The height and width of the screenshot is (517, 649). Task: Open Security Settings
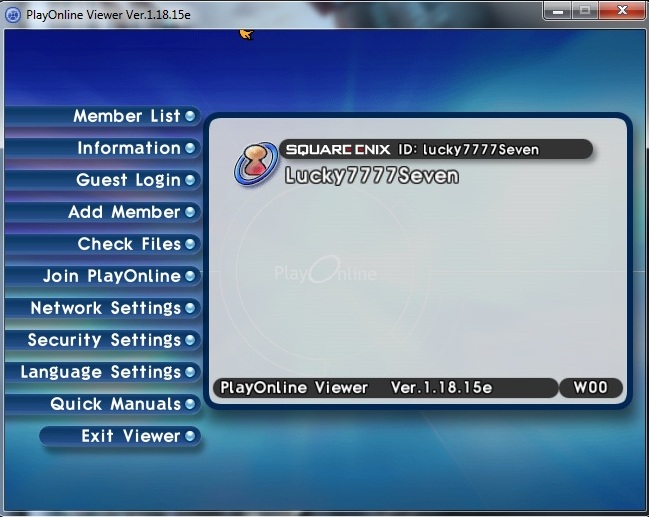[x=104, y=340]
